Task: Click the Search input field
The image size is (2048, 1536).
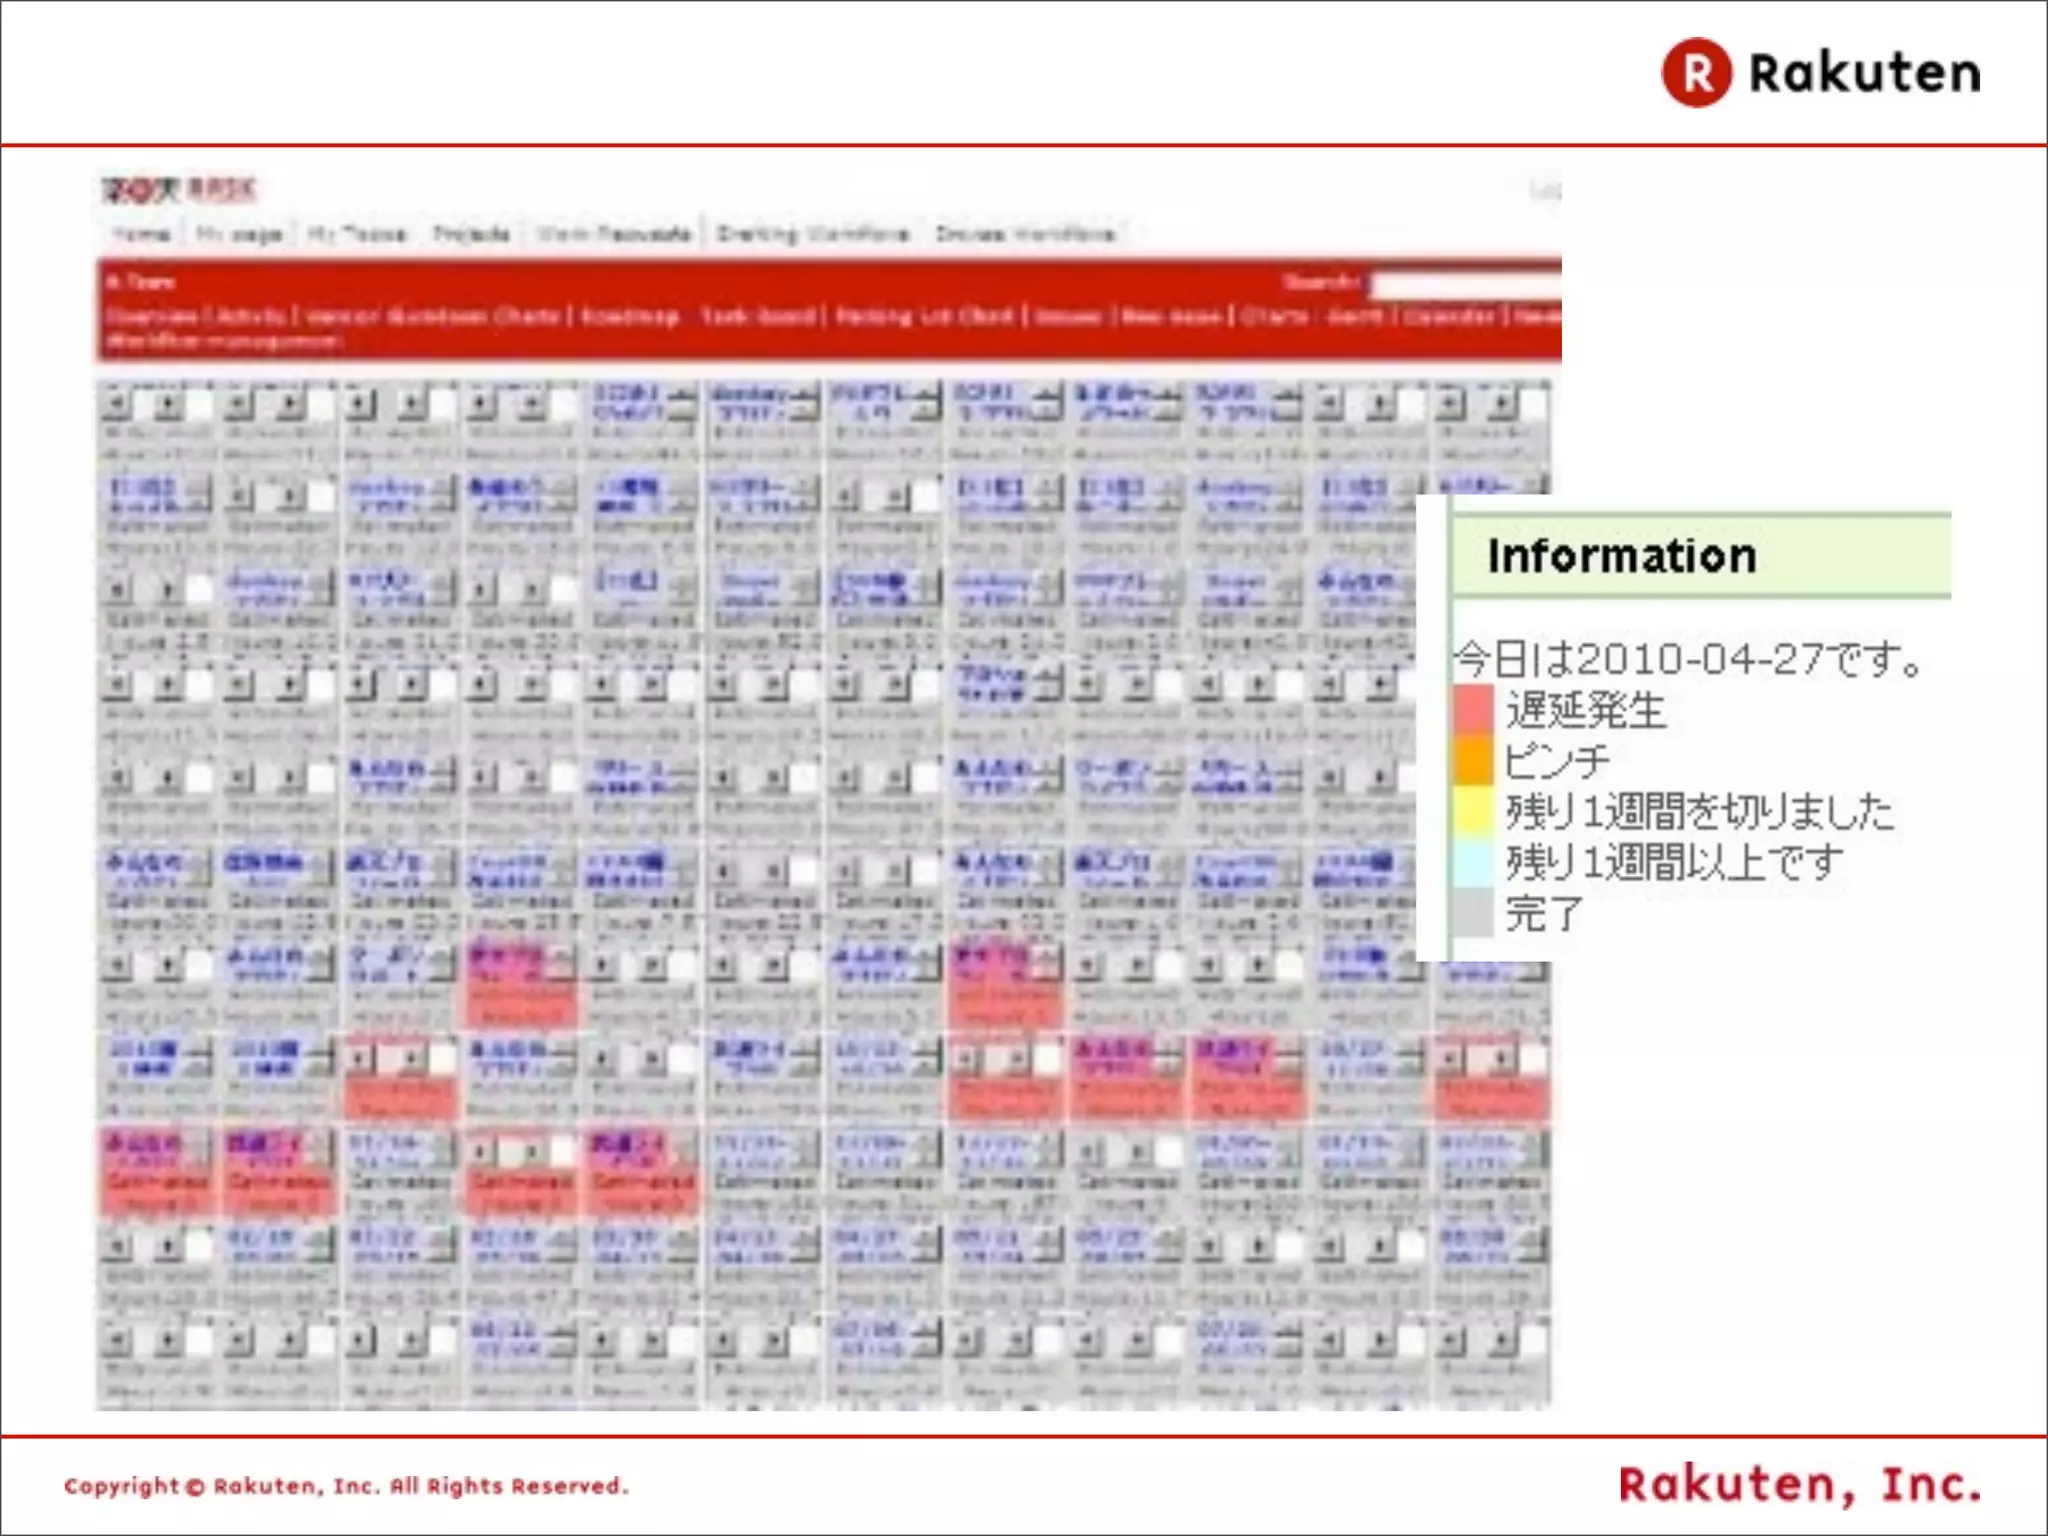Action: tap(1465, 285)
